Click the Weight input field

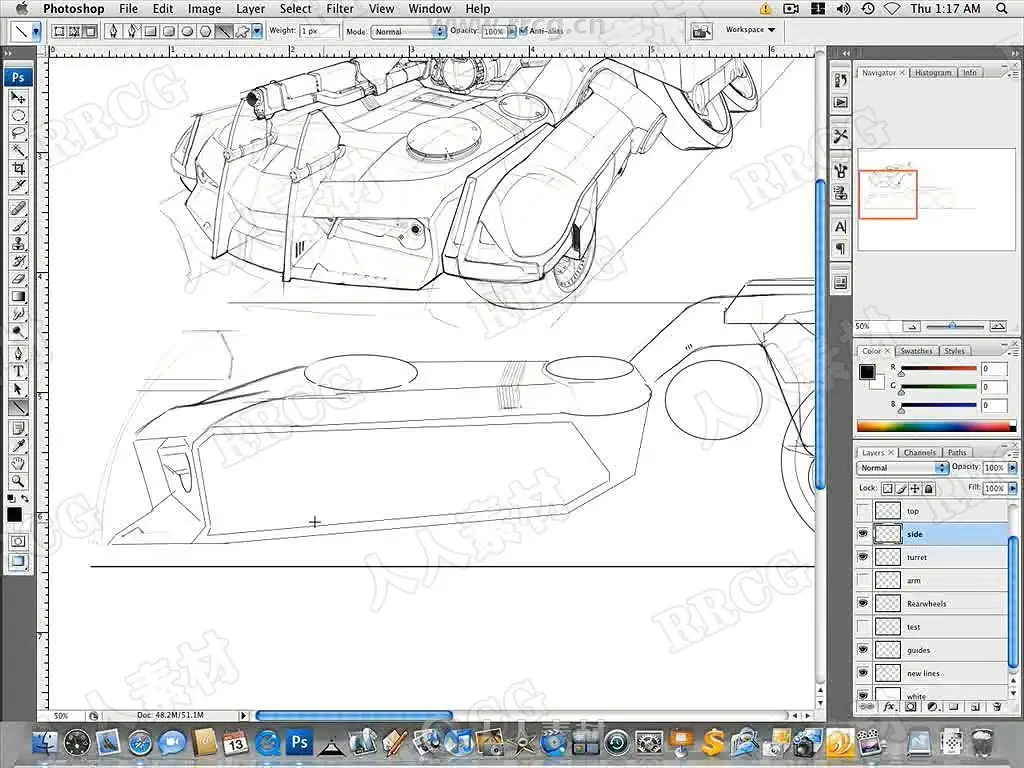318,32
